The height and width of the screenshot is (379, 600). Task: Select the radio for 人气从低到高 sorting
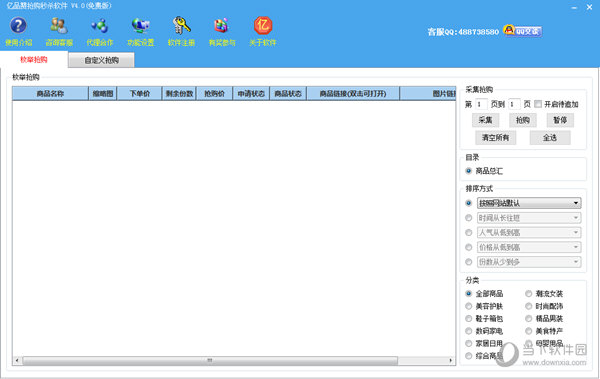pos(468,232)
